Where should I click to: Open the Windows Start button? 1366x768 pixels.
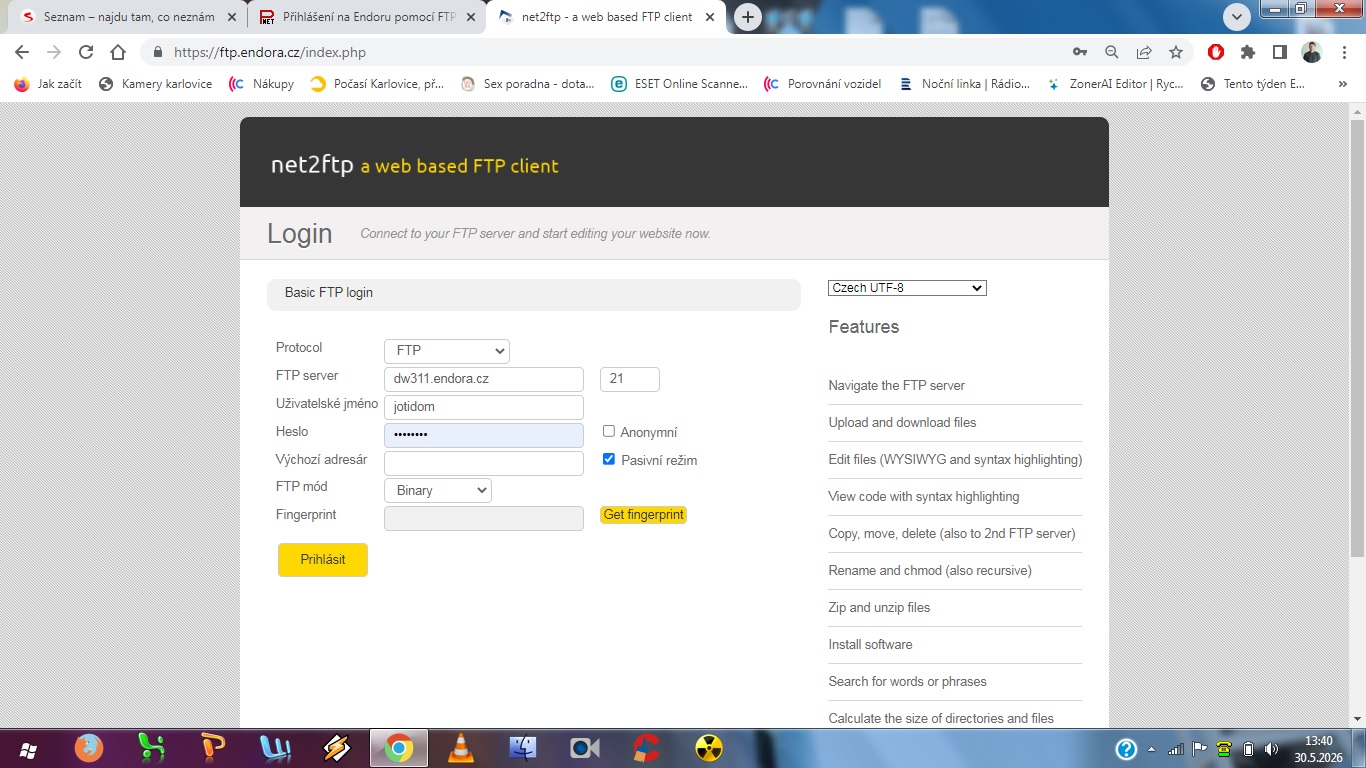pos(28,749)
